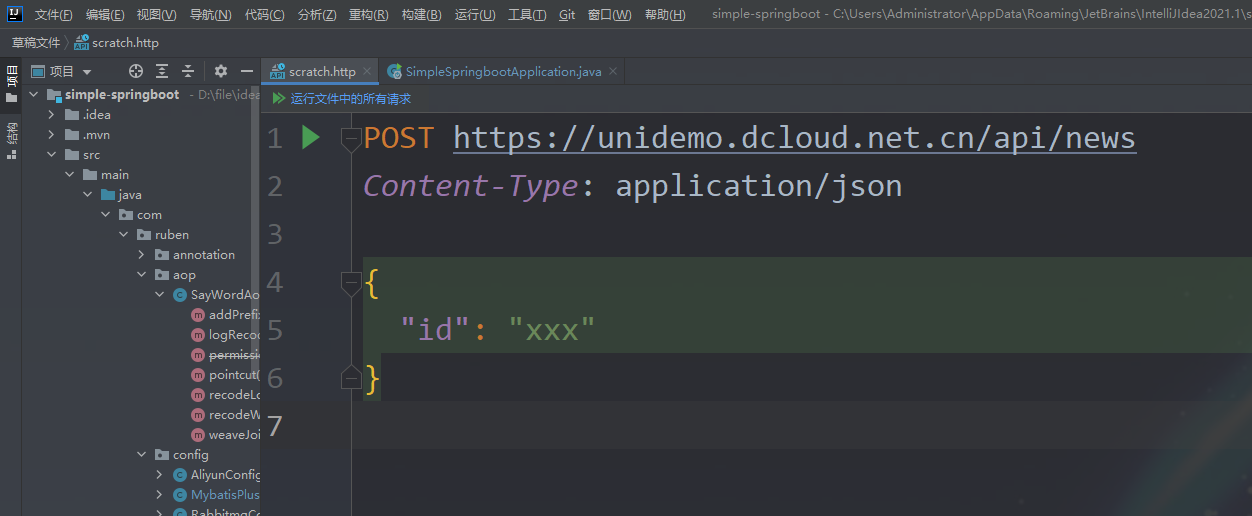The width and height of the screenshot is (1252, 516).
Task: Click the locate/select opened file icon
Action: coord(136,71)
